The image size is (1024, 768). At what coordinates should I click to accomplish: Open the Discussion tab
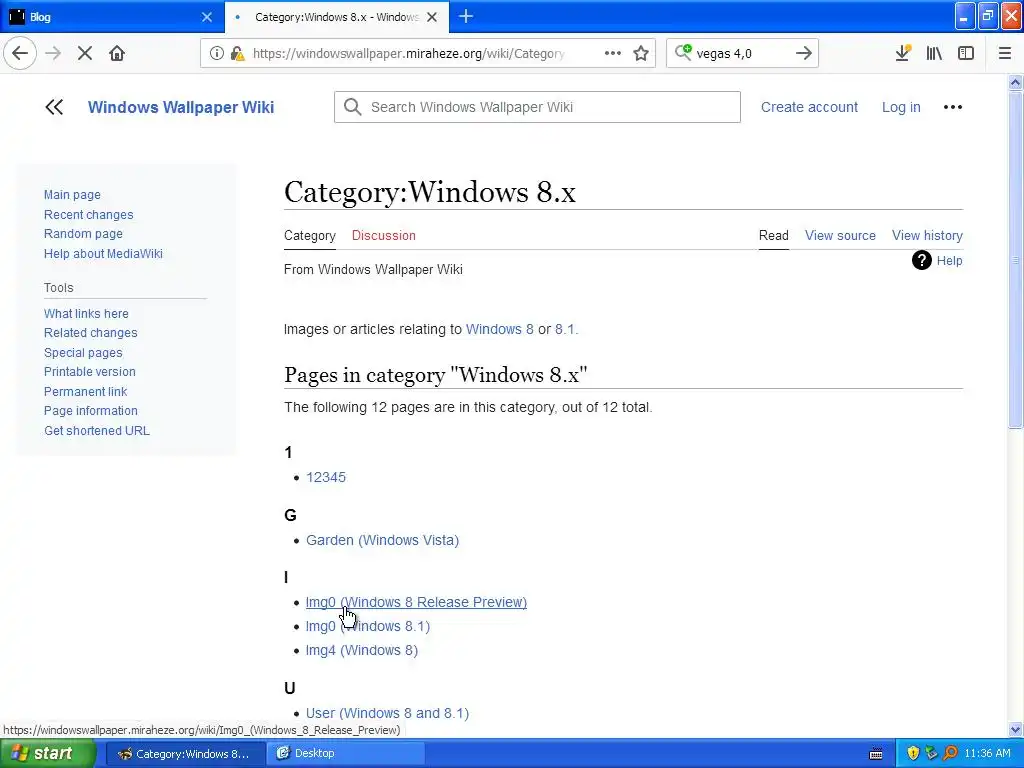[383, 236]
